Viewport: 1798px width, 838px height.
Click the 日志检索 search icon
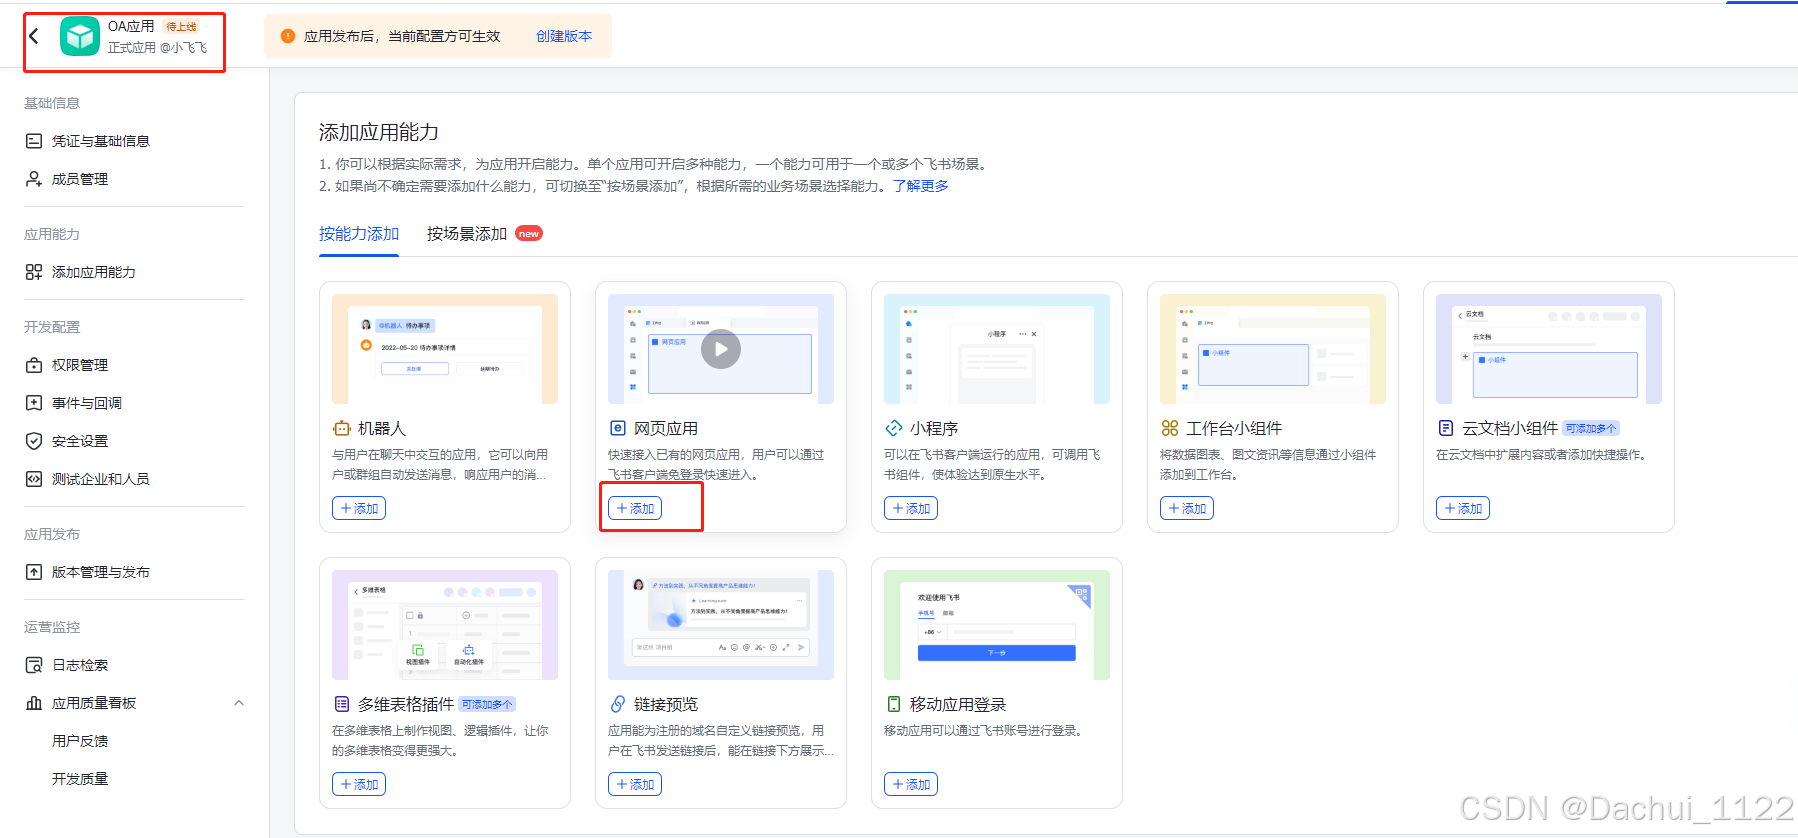click(x=34, y=665)
